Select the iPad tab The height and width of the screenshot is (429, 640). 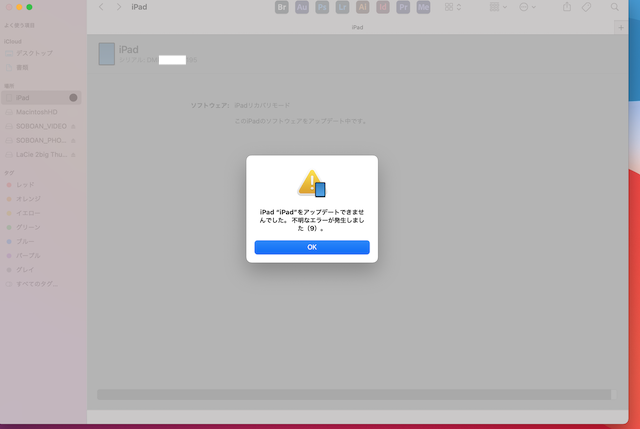click(357, 27)
